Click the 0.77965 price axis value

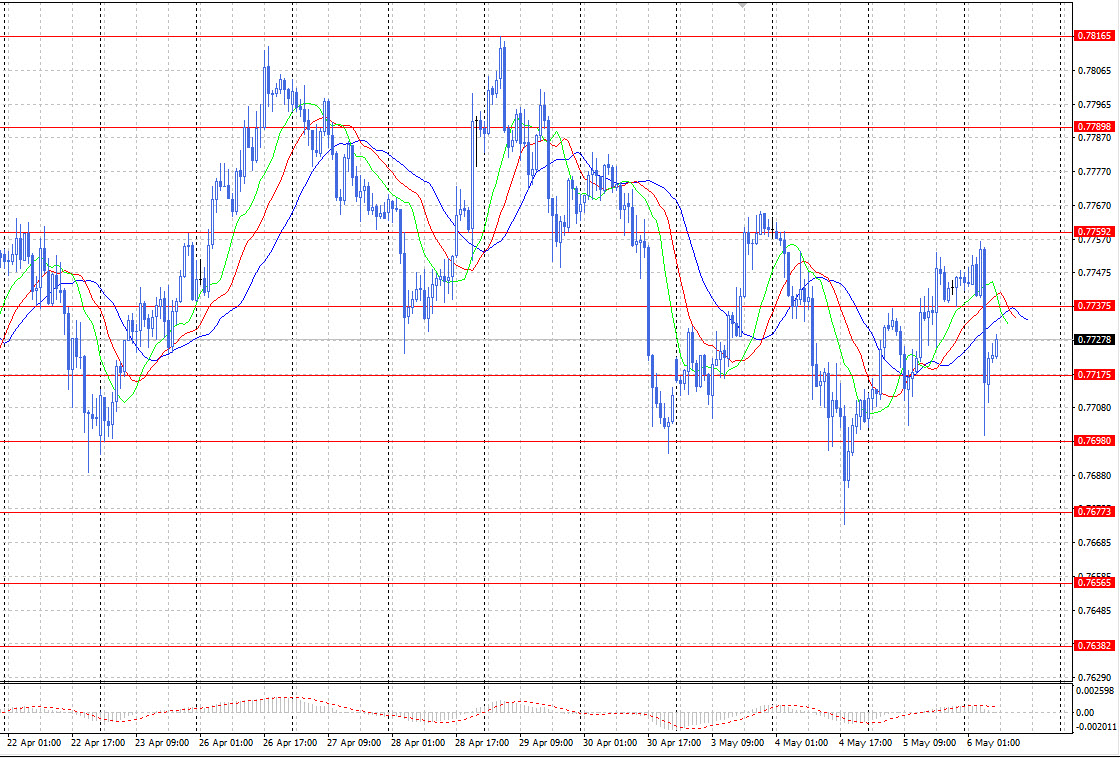tap(1094, 105)
